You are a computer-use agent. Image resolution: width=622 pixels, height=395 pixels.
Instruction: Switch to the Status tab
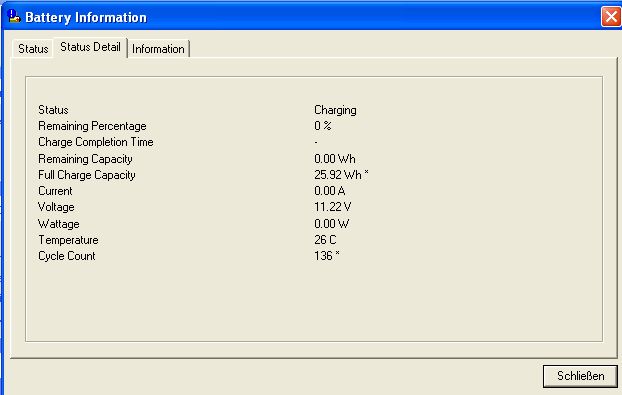[x=33, y=49]
